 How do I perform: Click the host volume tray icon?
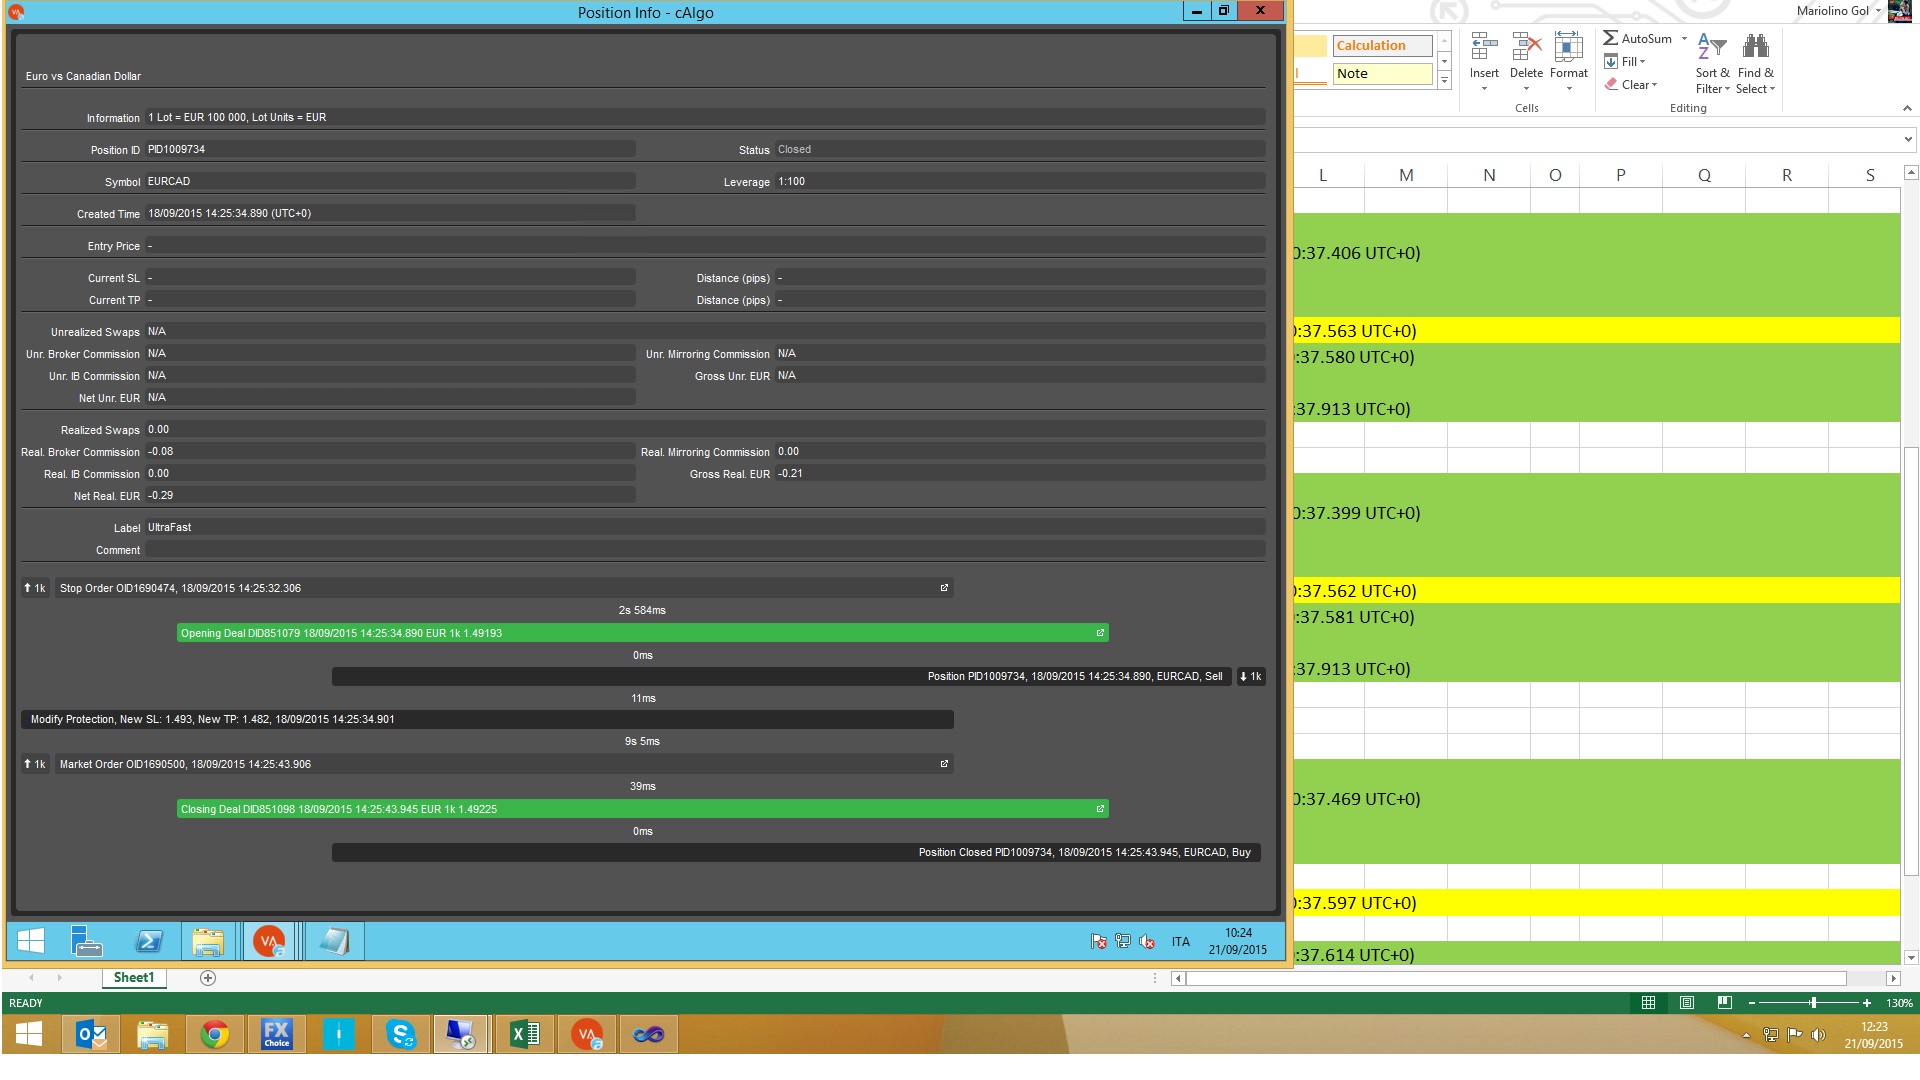1818,1035
